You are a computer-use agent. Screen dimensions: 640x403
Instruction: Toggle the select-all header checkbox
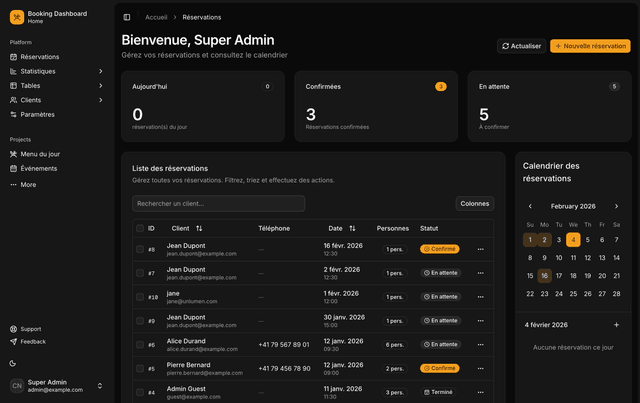(x=140, y=228)
